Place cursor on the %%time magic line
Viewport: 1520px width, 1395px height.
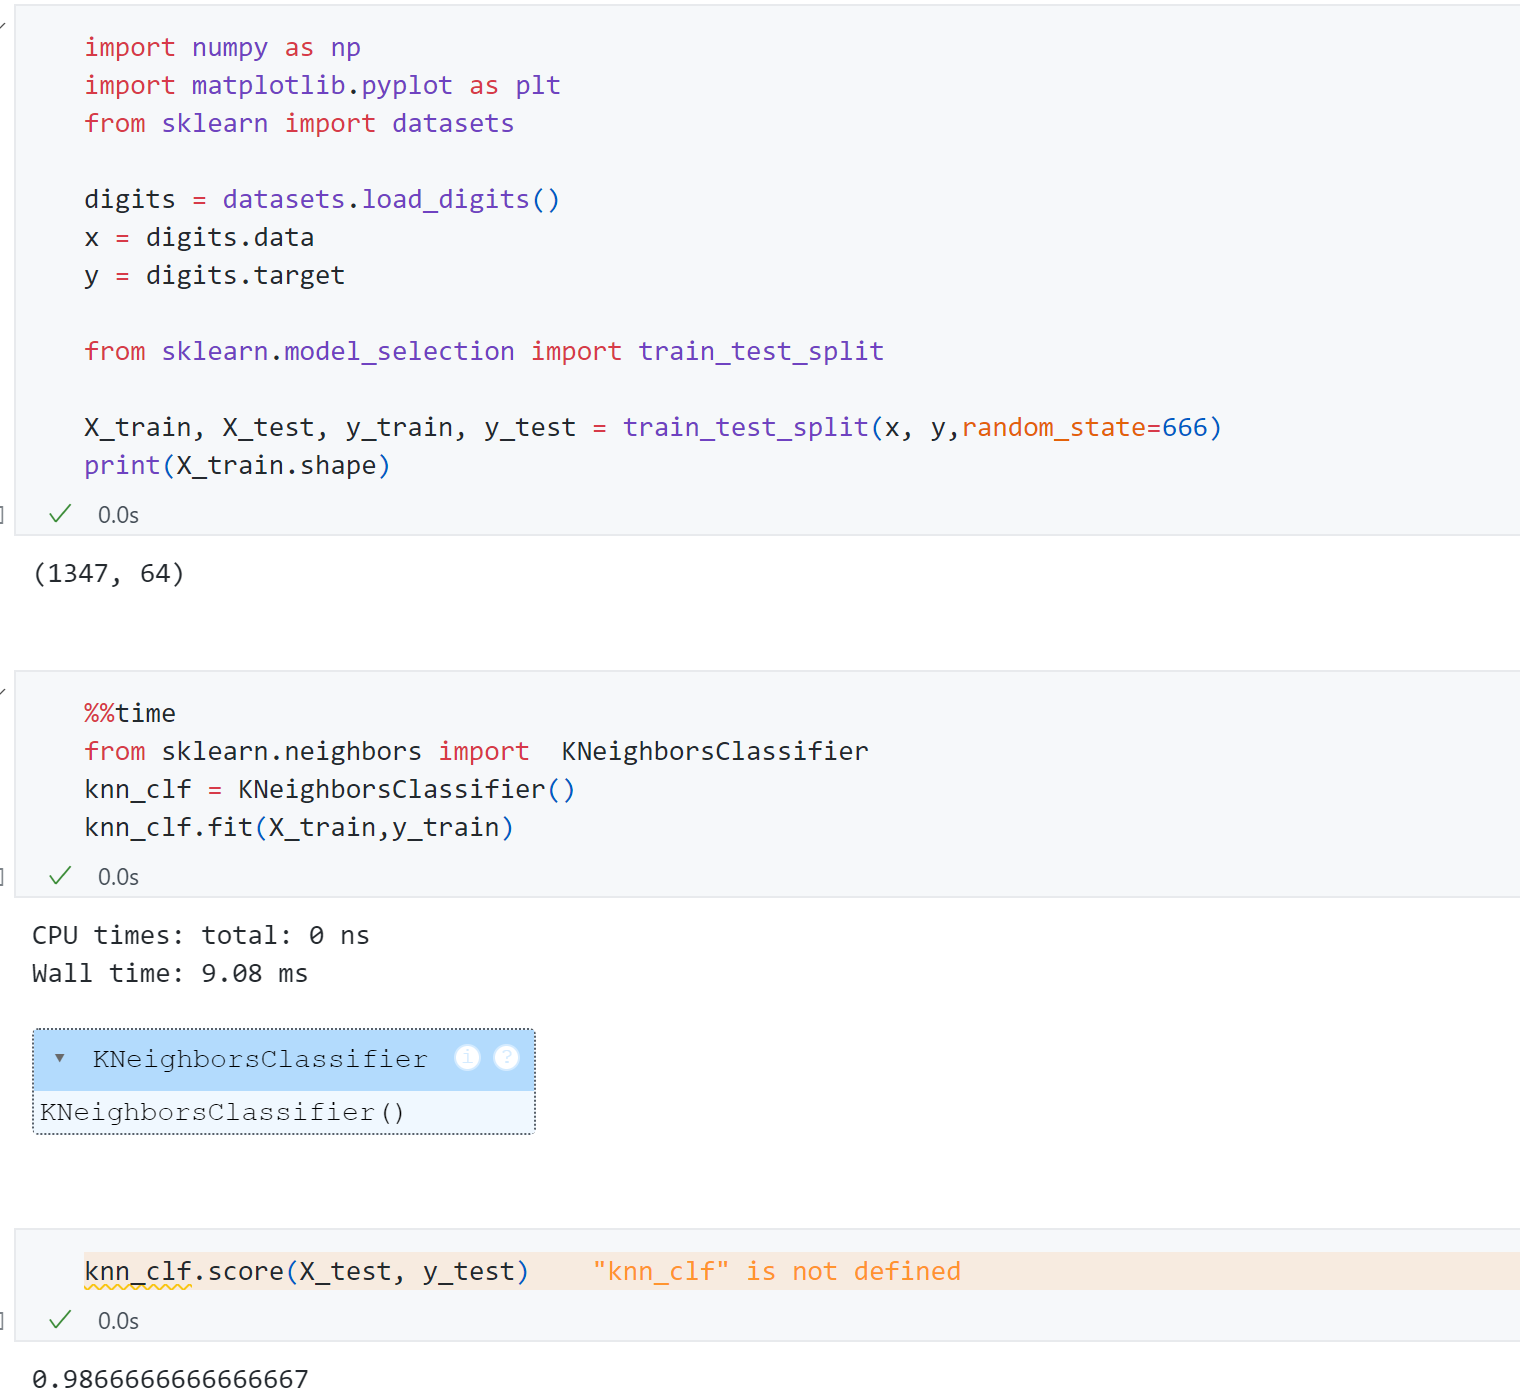[130, 713]
